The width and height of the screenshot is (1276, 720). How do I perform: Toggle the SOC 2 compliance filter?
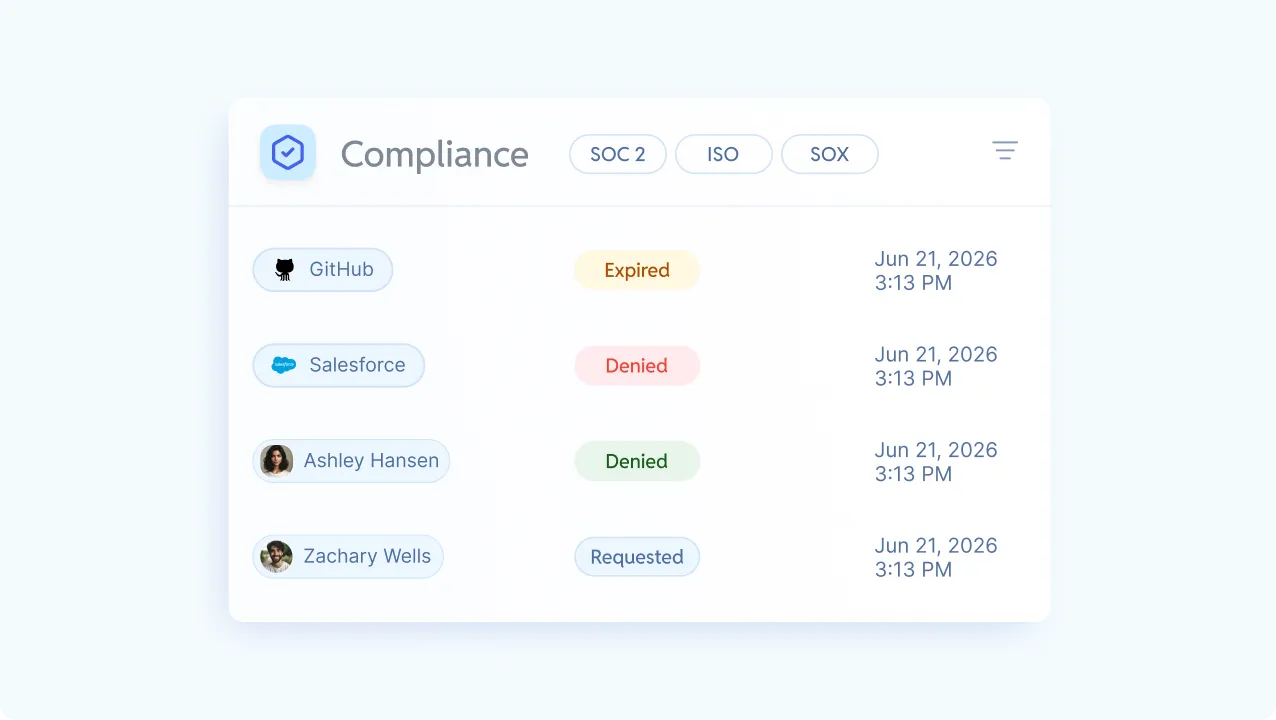(x=617, y=154)
